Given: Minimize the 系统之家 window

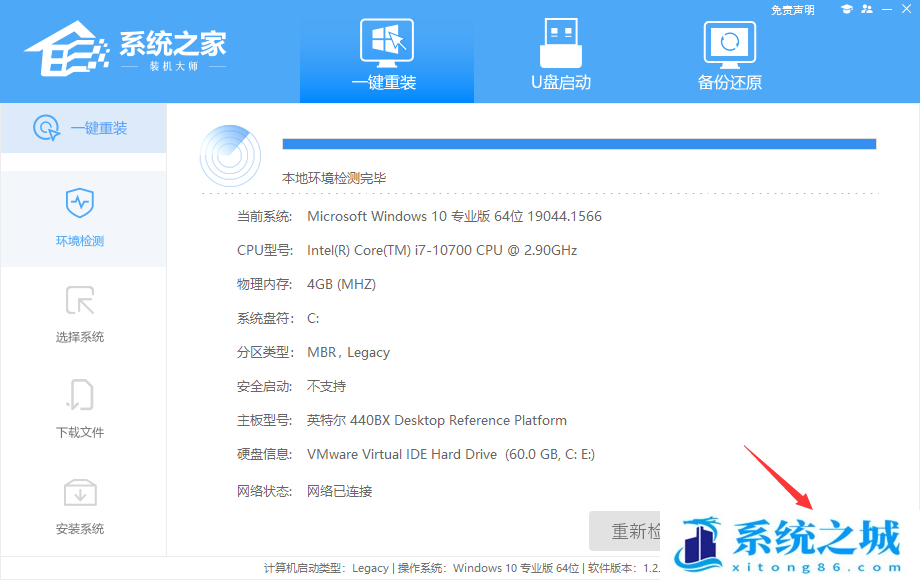Looking at the screenshot, I should (x=887, y=9).
